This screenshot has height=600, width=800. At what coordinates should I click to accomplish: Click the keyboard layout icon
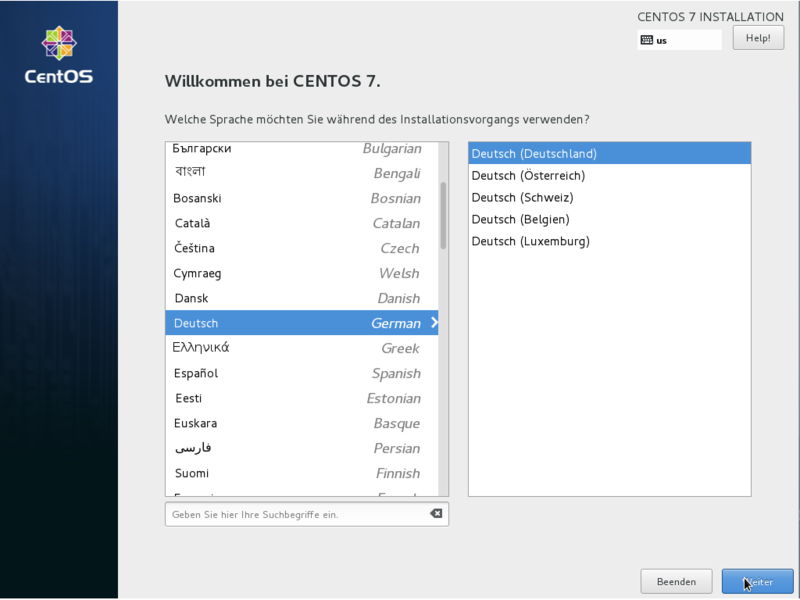(646, 40)
